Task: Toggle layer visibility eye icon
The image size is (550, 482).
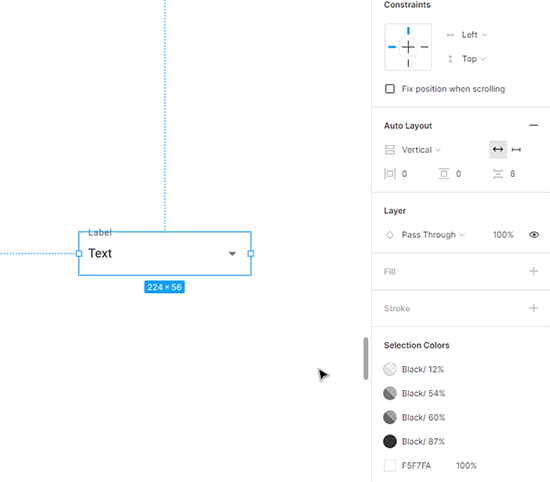Action: [x=534, y=234]
